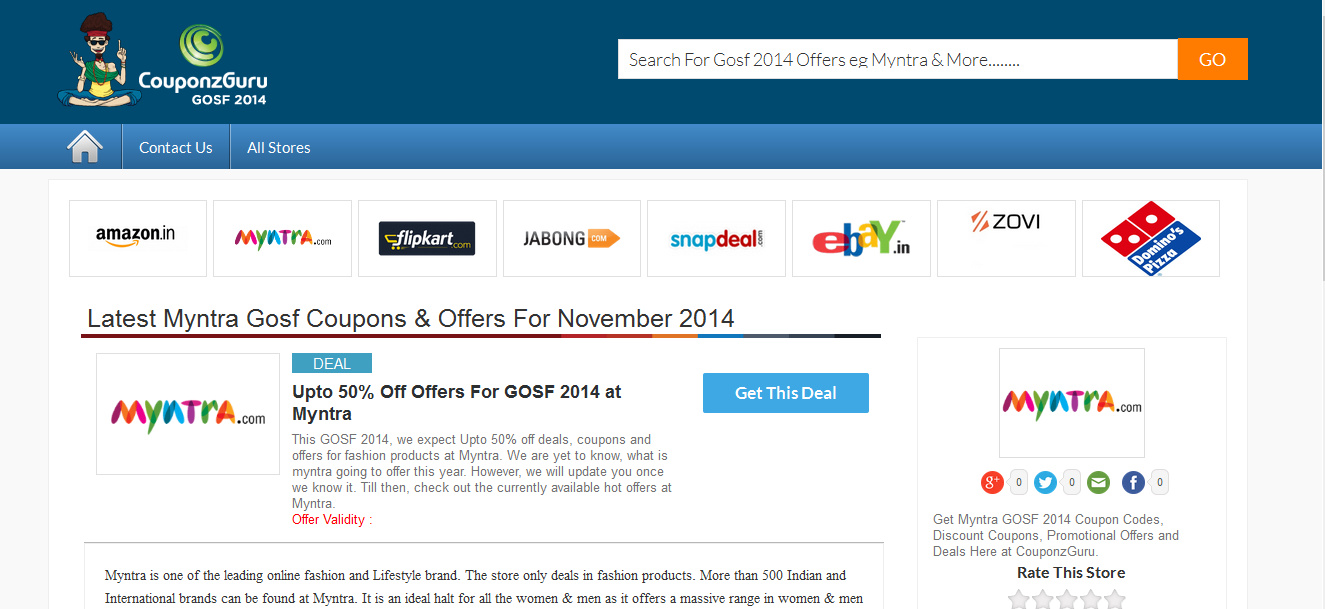Open Contact Us menu item

click(x=176, y=147)
